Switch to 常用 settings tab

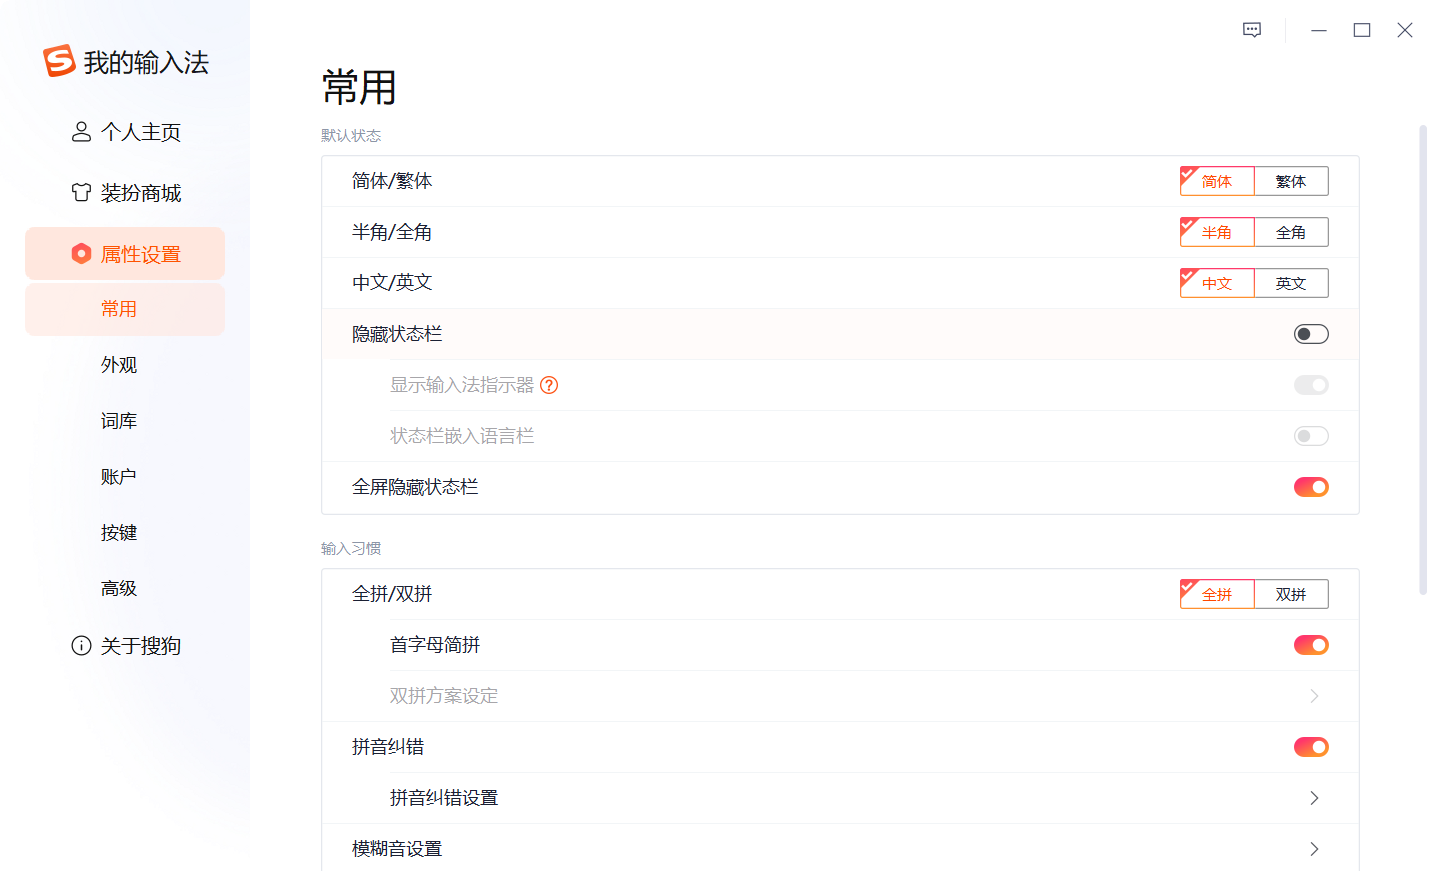125,309
